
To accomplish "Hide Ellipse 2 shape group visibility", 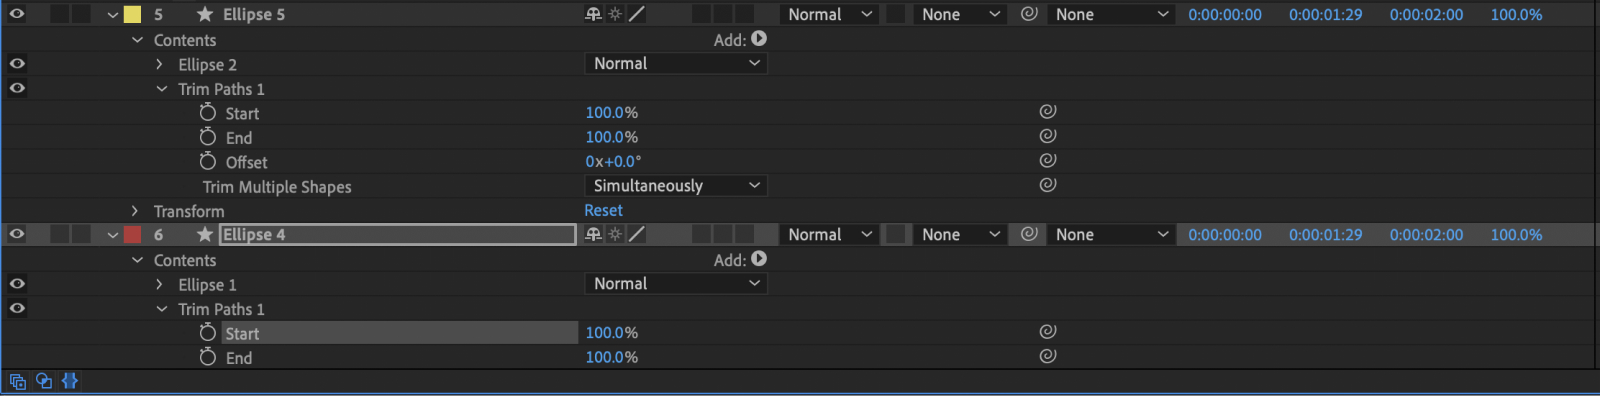I will [x=17, y=63].
